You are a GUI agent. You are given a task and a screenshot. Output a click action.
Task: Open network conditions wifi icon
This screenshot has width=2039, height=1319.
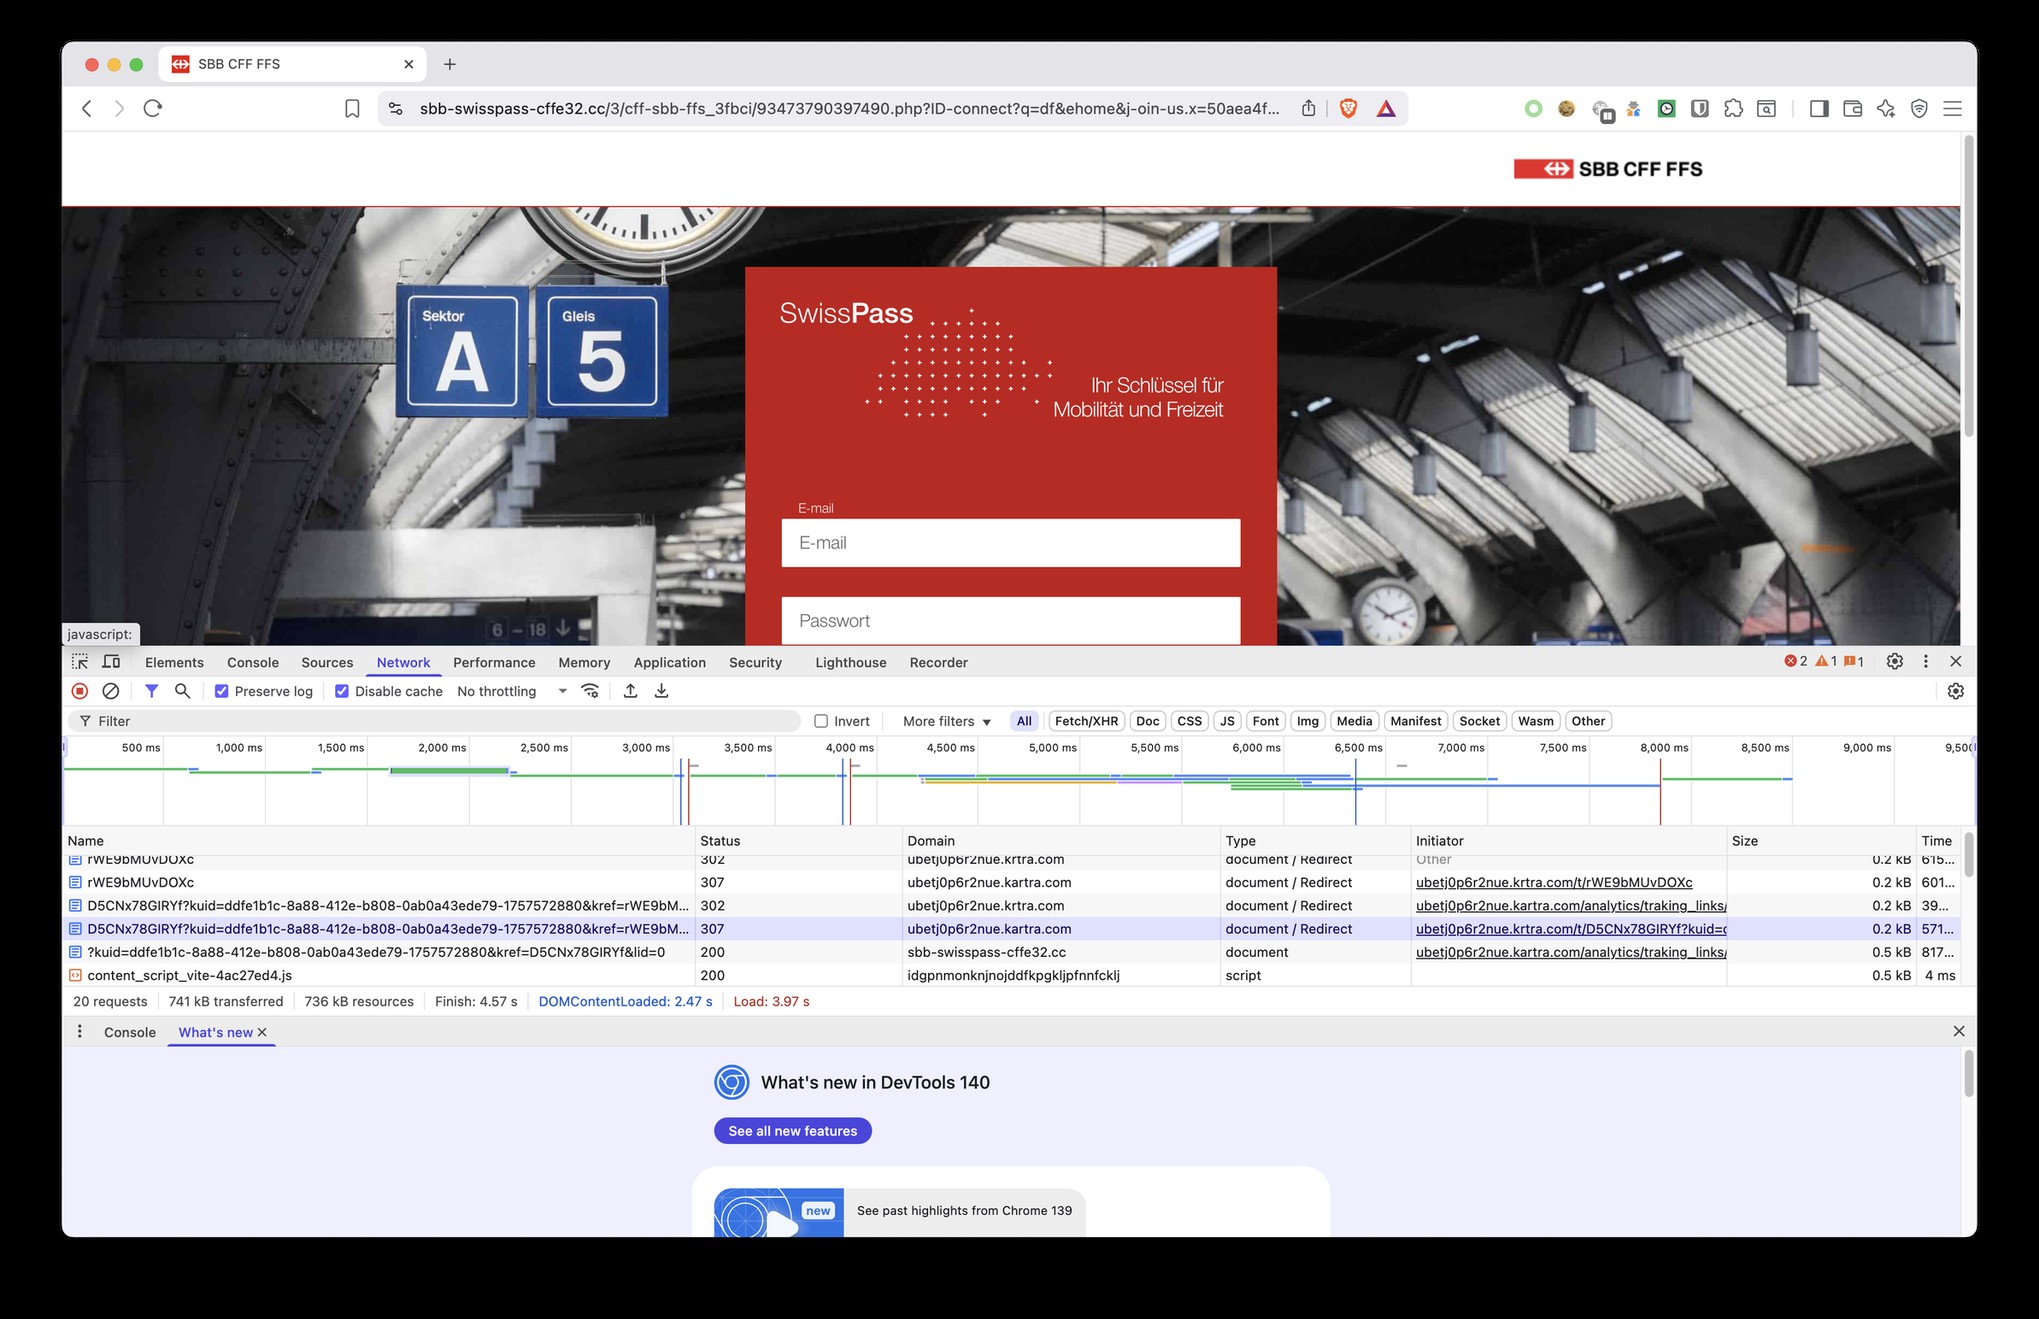tap(590, 691)
